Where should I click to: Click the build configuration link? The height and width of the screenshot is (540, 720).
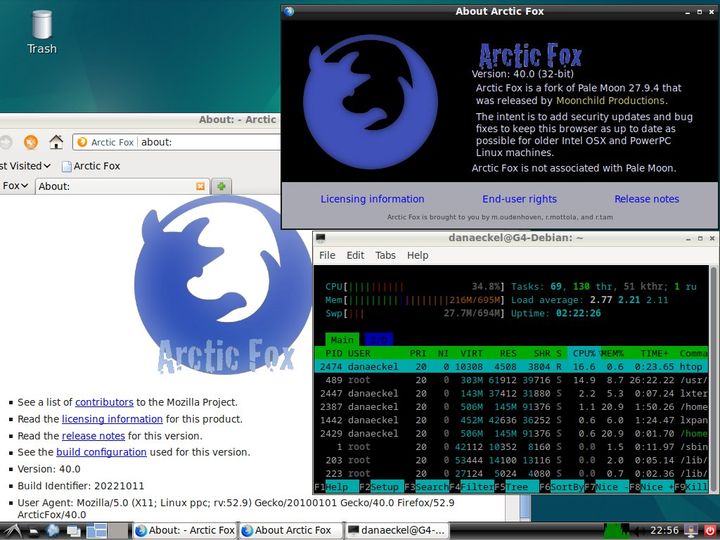point(101,452)
